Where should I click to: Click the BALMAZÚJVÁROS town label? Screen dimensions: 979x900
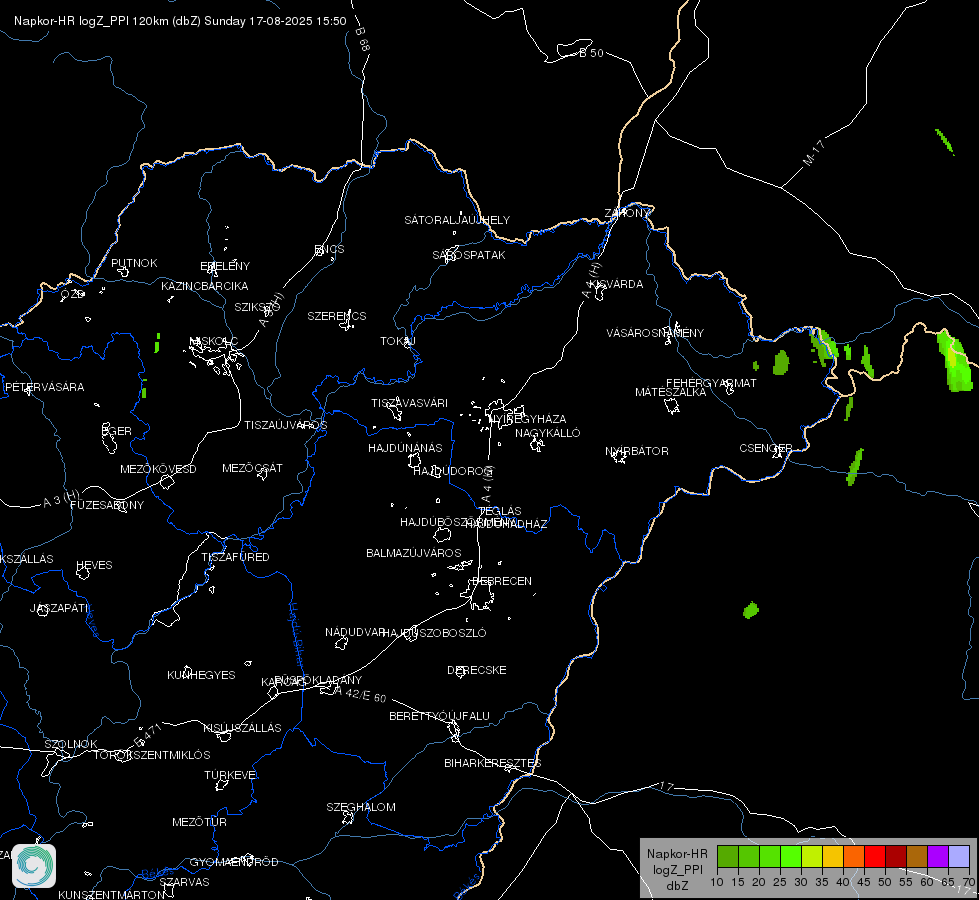413,553
